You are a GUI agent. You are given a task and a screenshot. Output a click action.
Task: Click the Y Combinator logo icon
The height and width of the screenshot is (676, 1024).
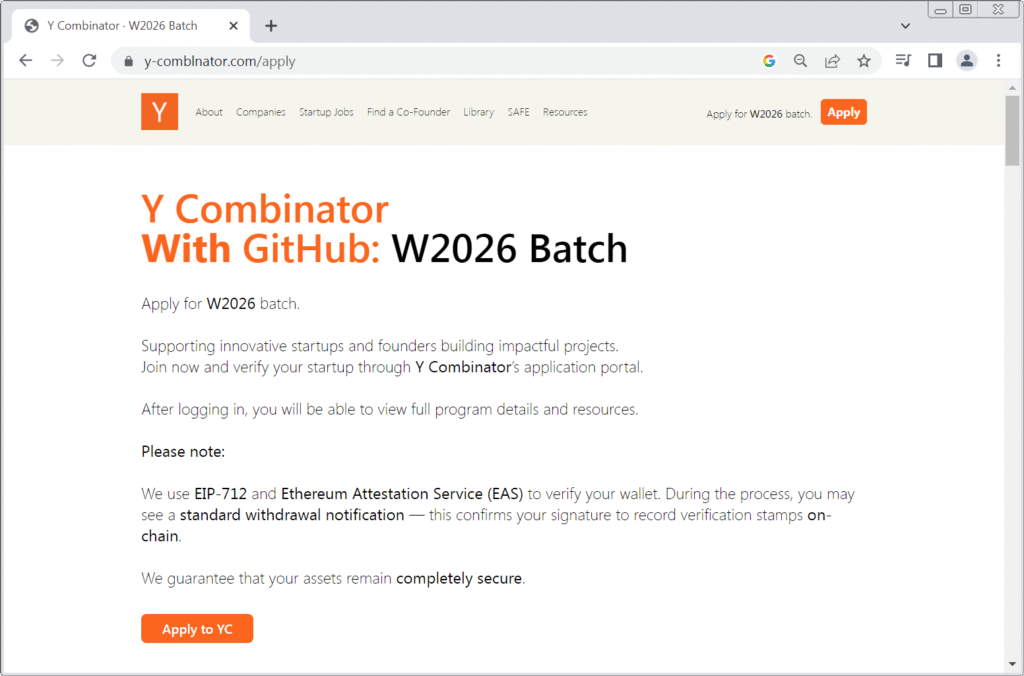pyautogui.click(x=159, y=111)
